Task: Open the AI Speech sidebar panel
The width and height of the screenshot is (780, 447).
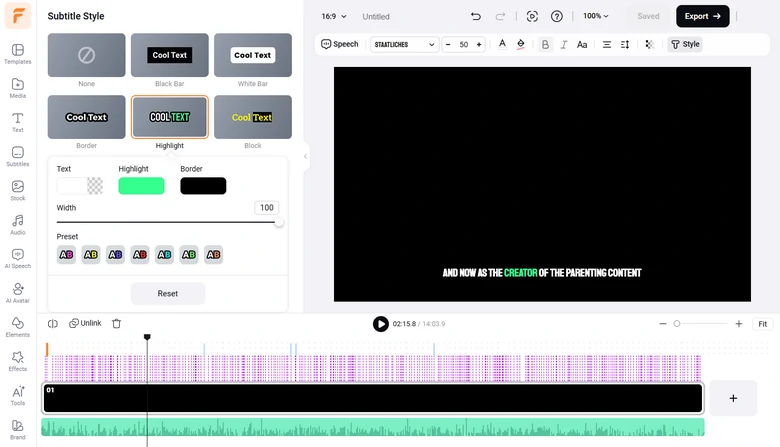Action: click(x=17, y=259)
